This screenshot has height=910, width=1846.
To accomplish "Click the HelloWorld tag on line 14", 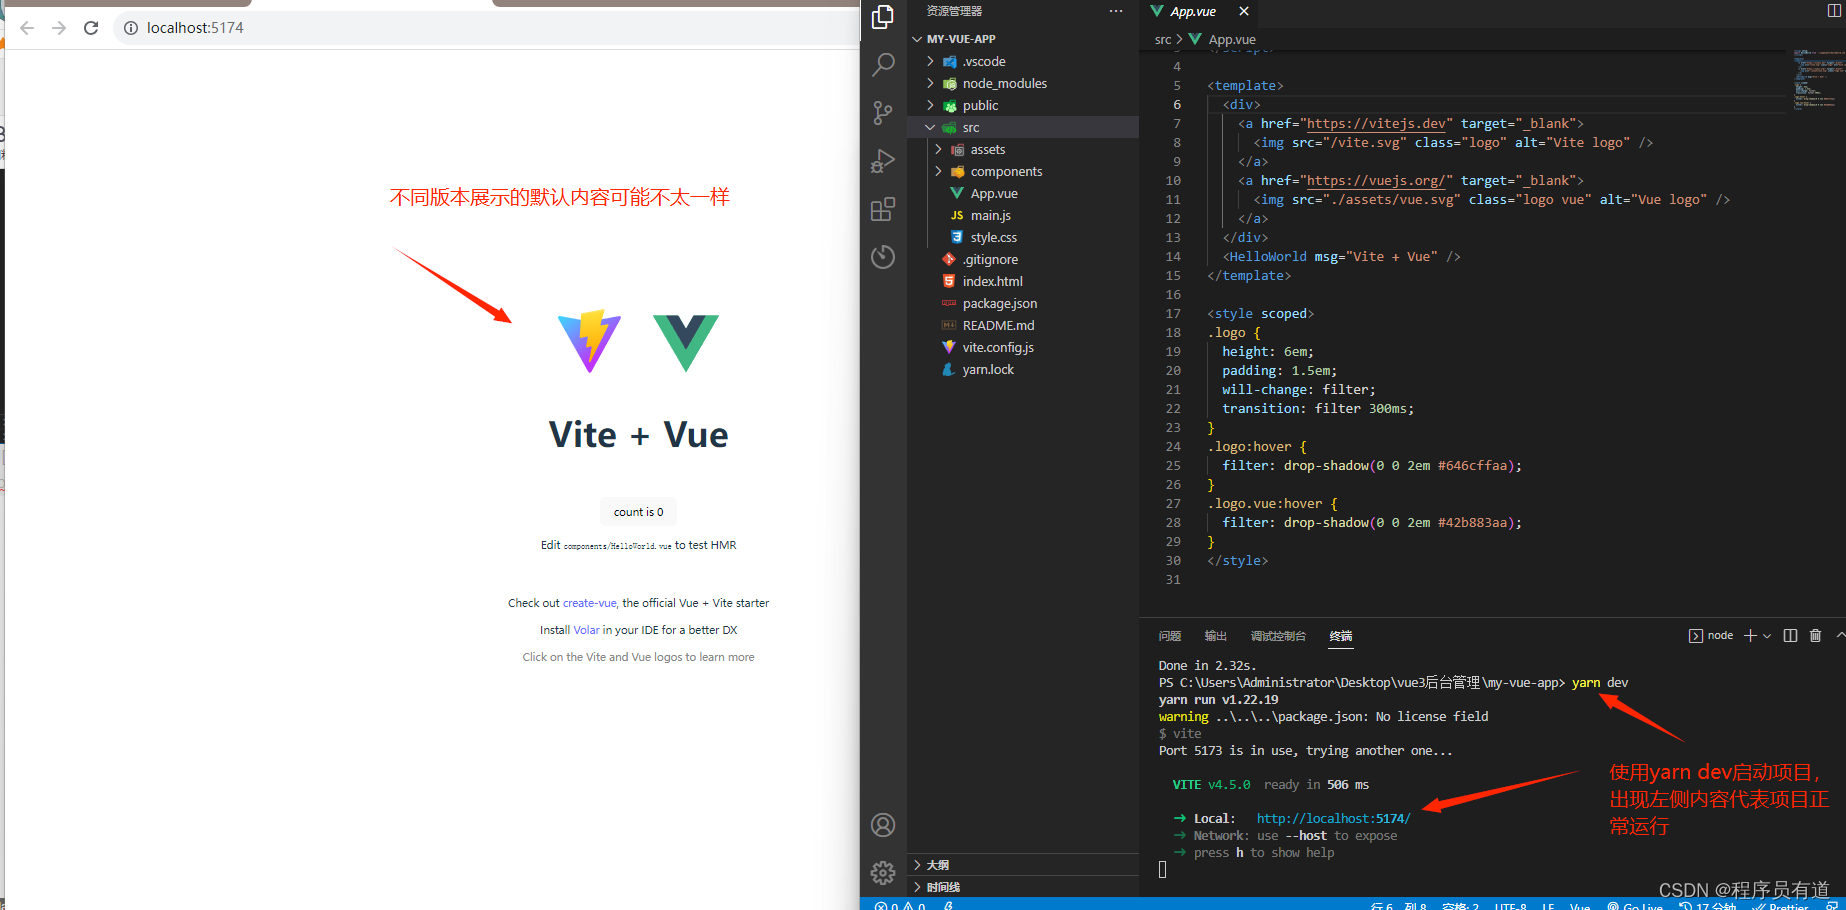I will [1268, 257].
